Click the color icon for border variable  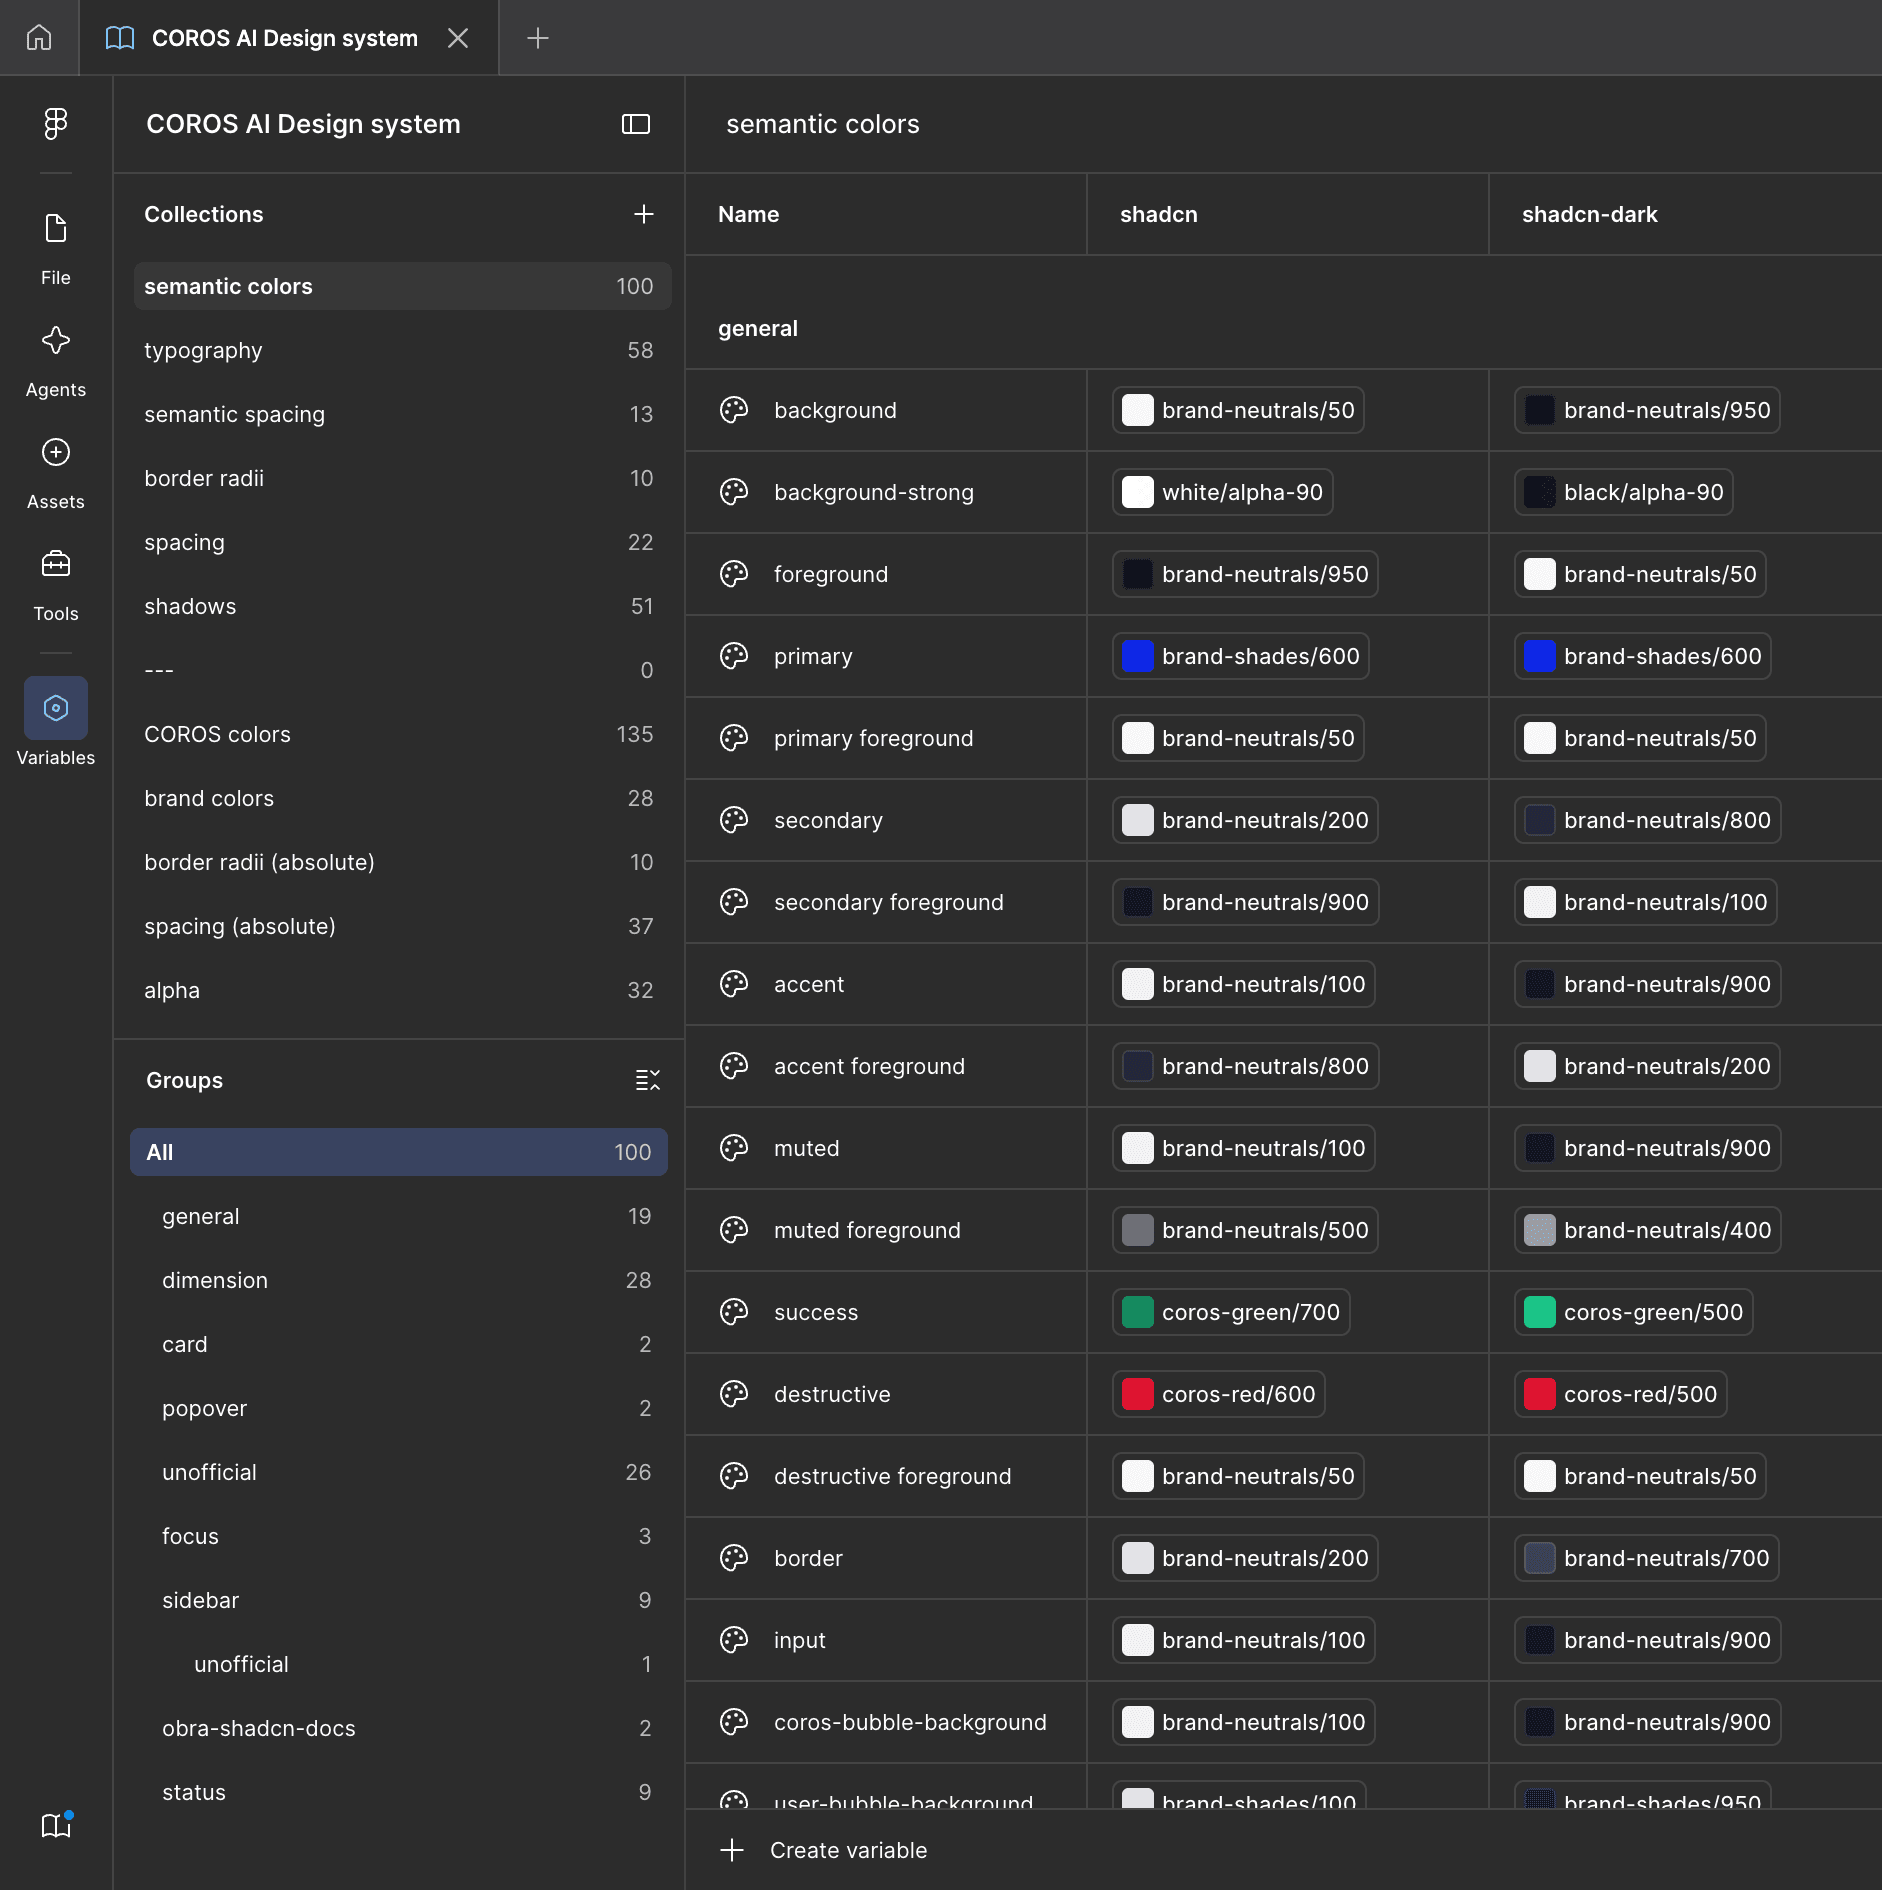point(734,1558)
